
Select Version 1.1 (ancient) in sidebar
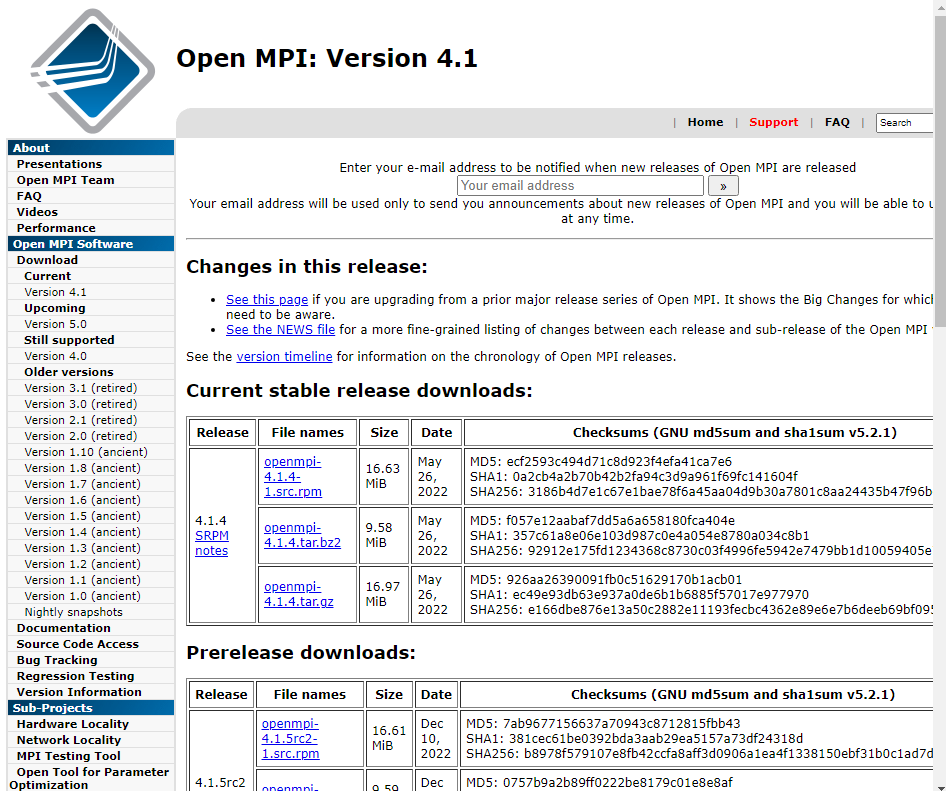pos(82,580)
